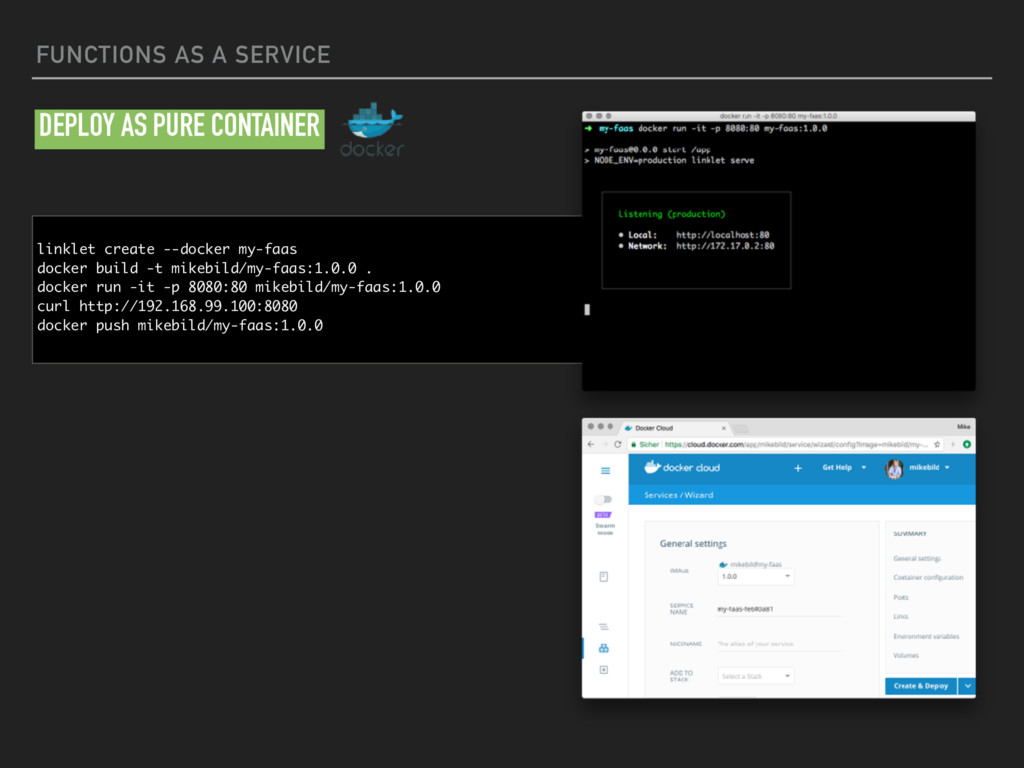
Task: Click the terminal window title bar
Action: tap(778, 116)
